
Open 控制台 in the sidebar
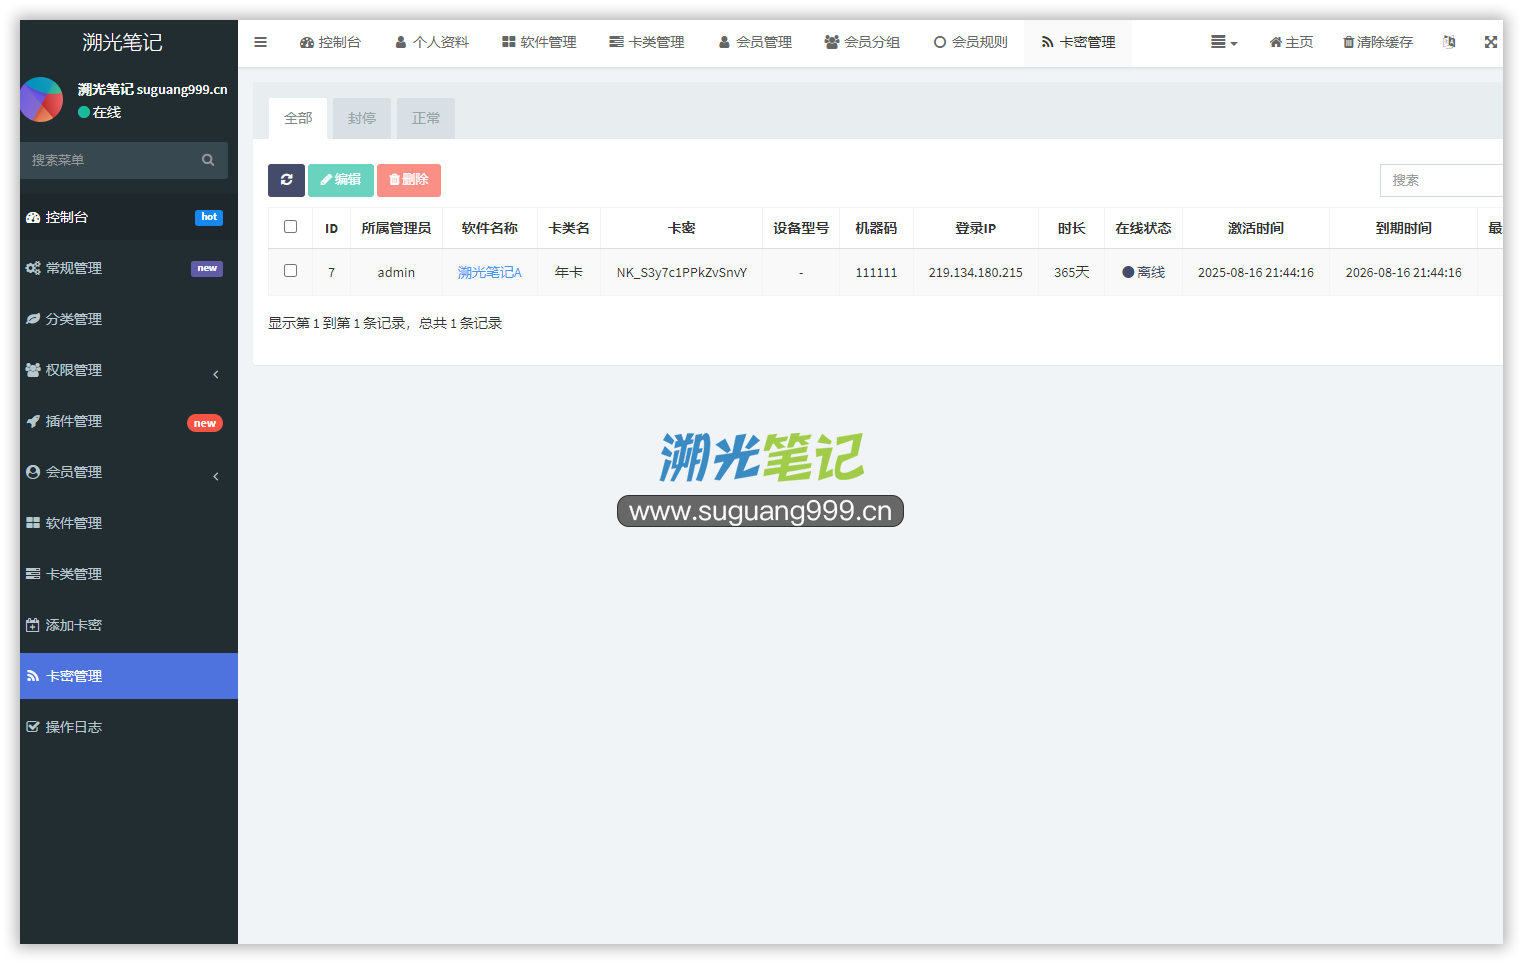point(129,217)
